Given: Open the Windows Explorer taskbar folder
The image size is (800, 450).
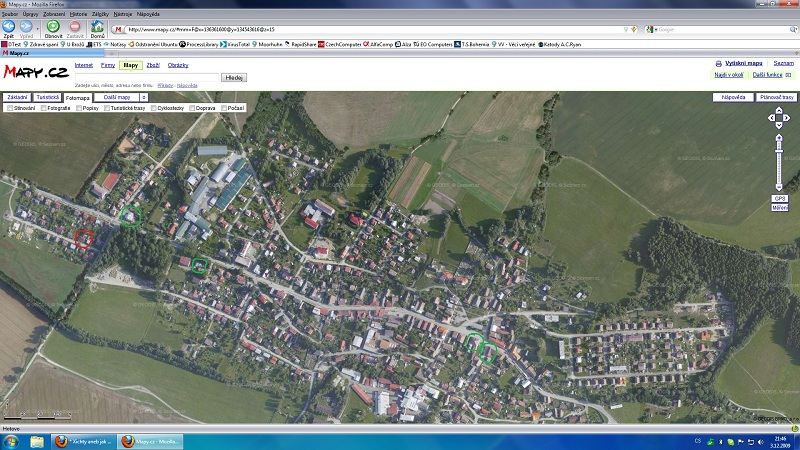Looking at the screenshot, I should pos(37,441).
